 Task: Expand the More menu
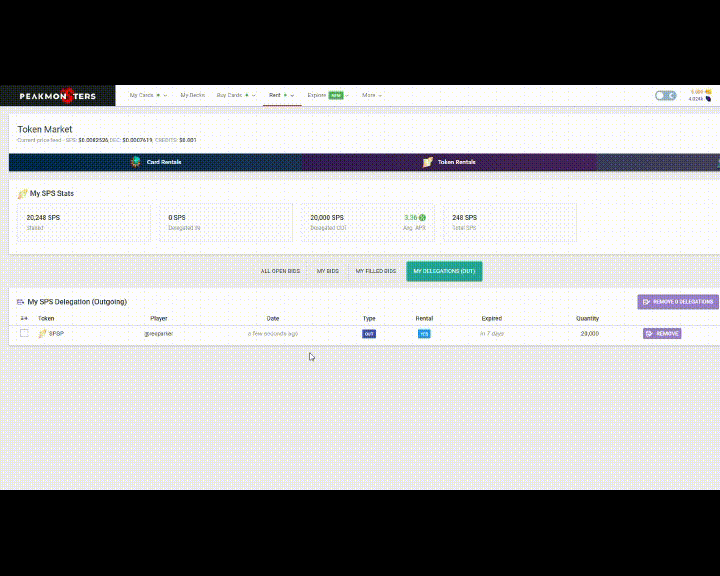coord(371,95)
